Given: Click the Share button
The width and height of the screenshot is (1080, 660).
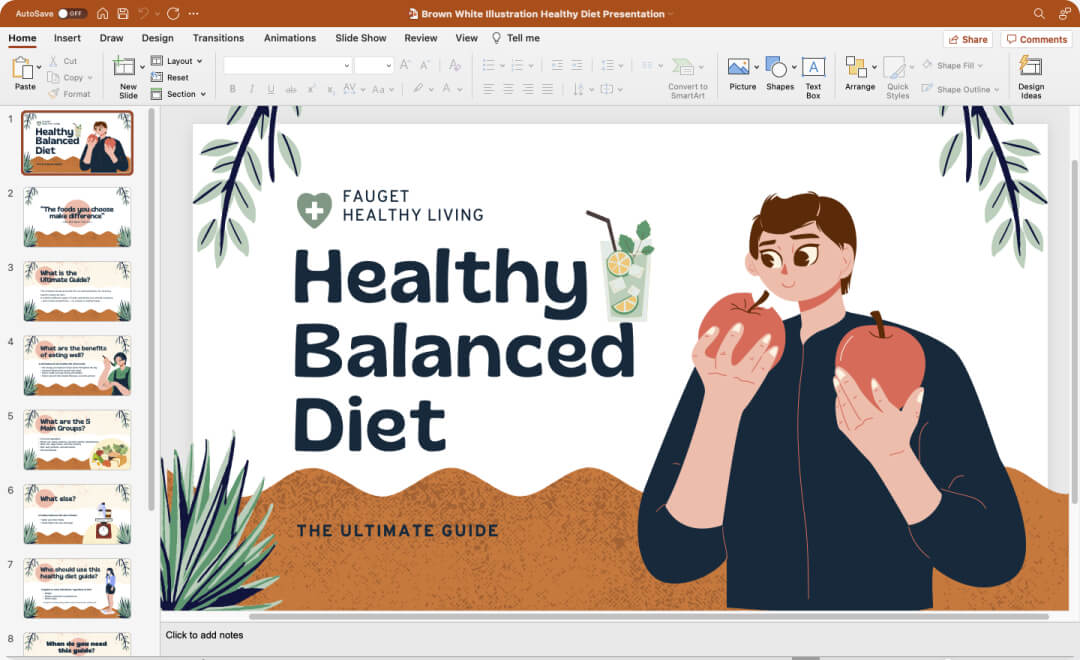Looking at the screenshot, I should (967, 39).
